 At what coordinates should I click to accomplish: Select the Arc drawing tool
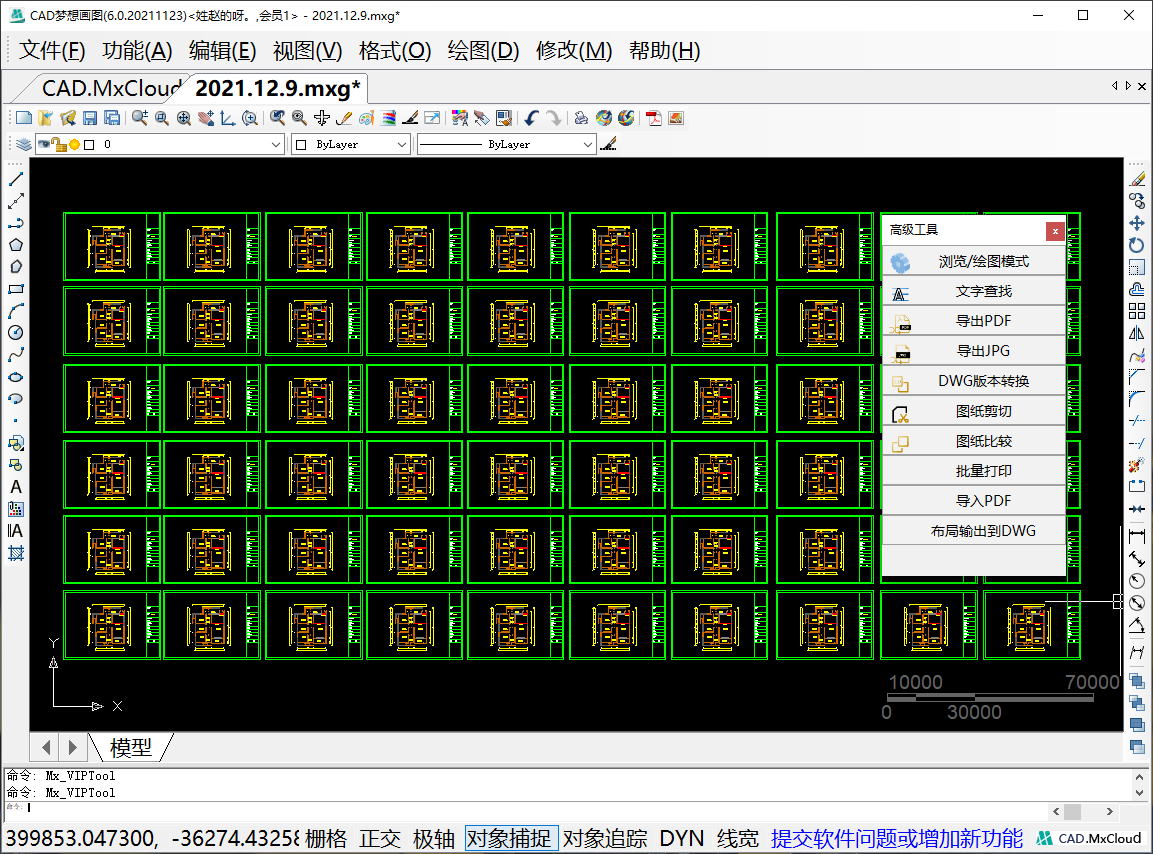15,311
